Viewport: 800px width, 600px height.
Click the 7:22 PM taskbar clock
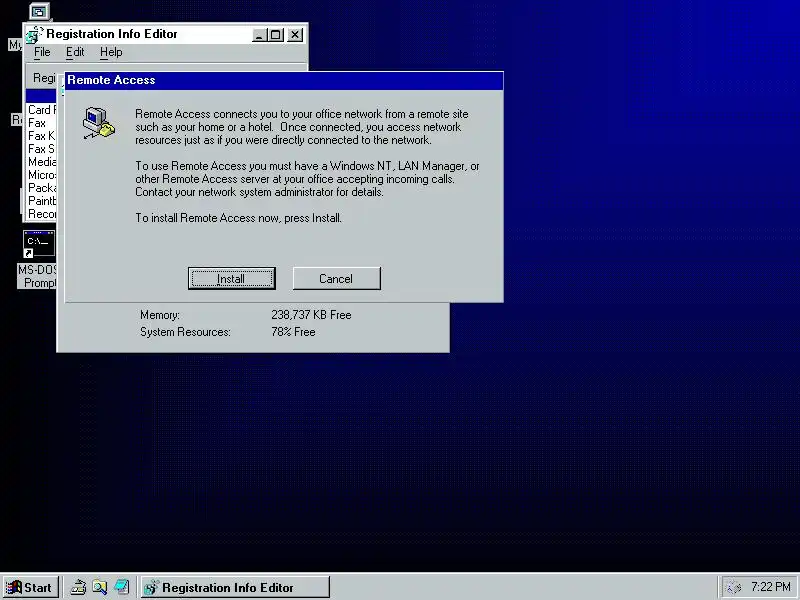(770, 587)
